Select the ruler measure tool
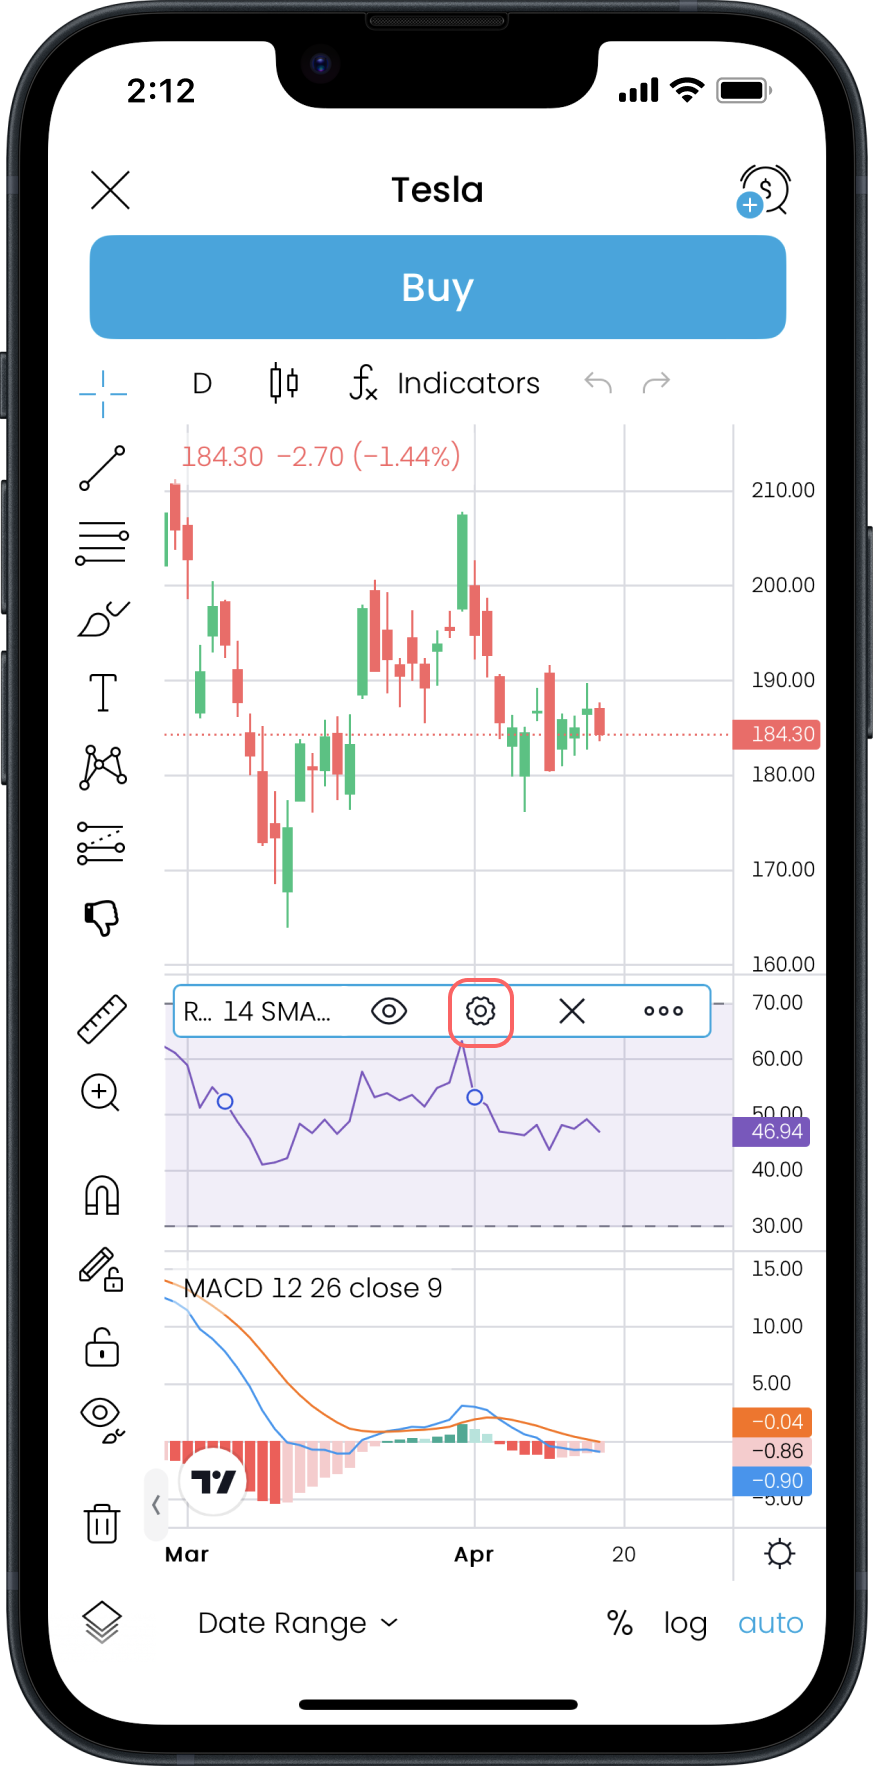 (102, 1019)
